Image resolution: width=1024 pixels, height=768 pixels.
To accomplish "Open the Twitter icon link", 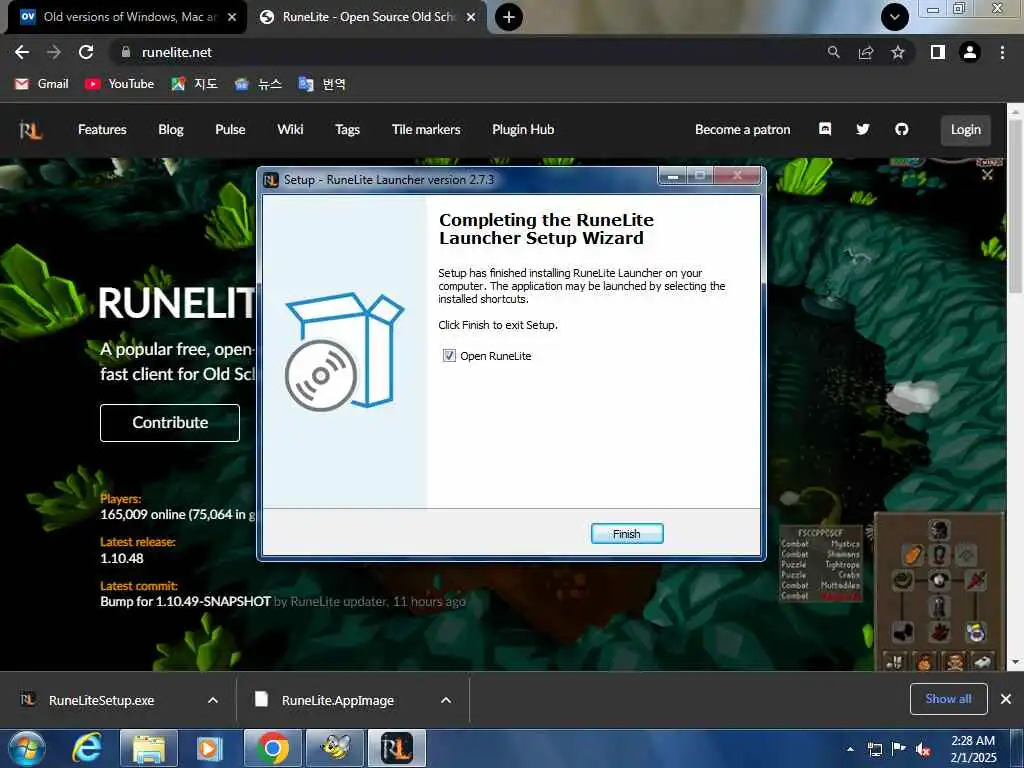I will coord(863,129).
